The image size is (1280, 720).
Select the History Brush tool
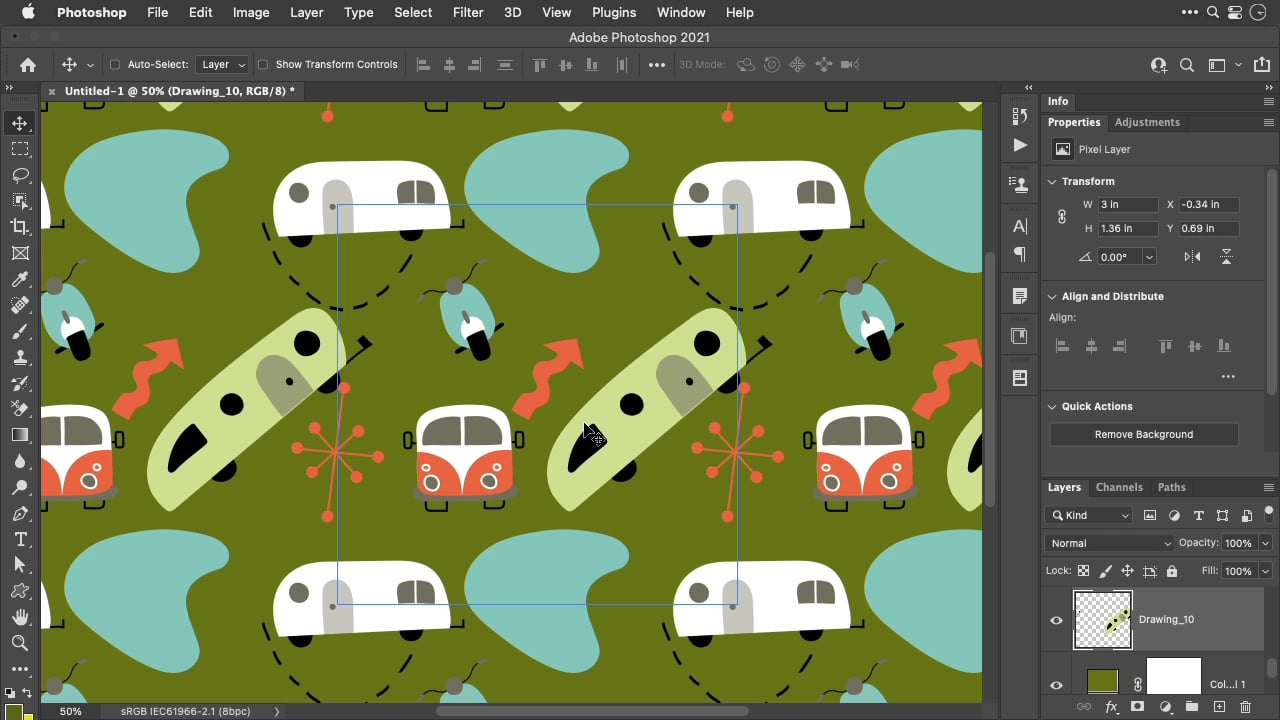[20, 383]
